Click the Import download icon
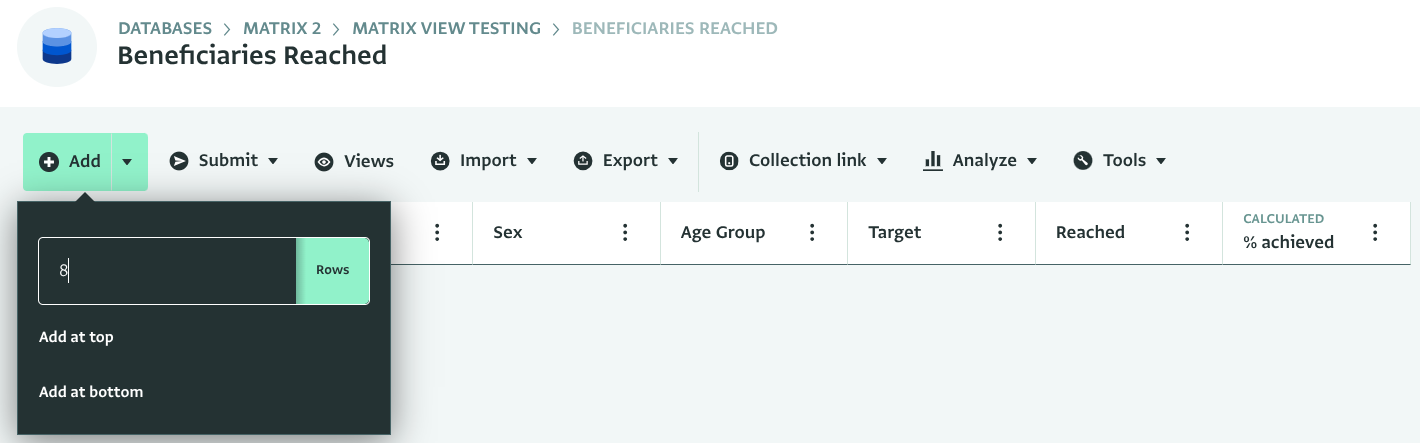The image size is (1420, 443). pos(440,161)
